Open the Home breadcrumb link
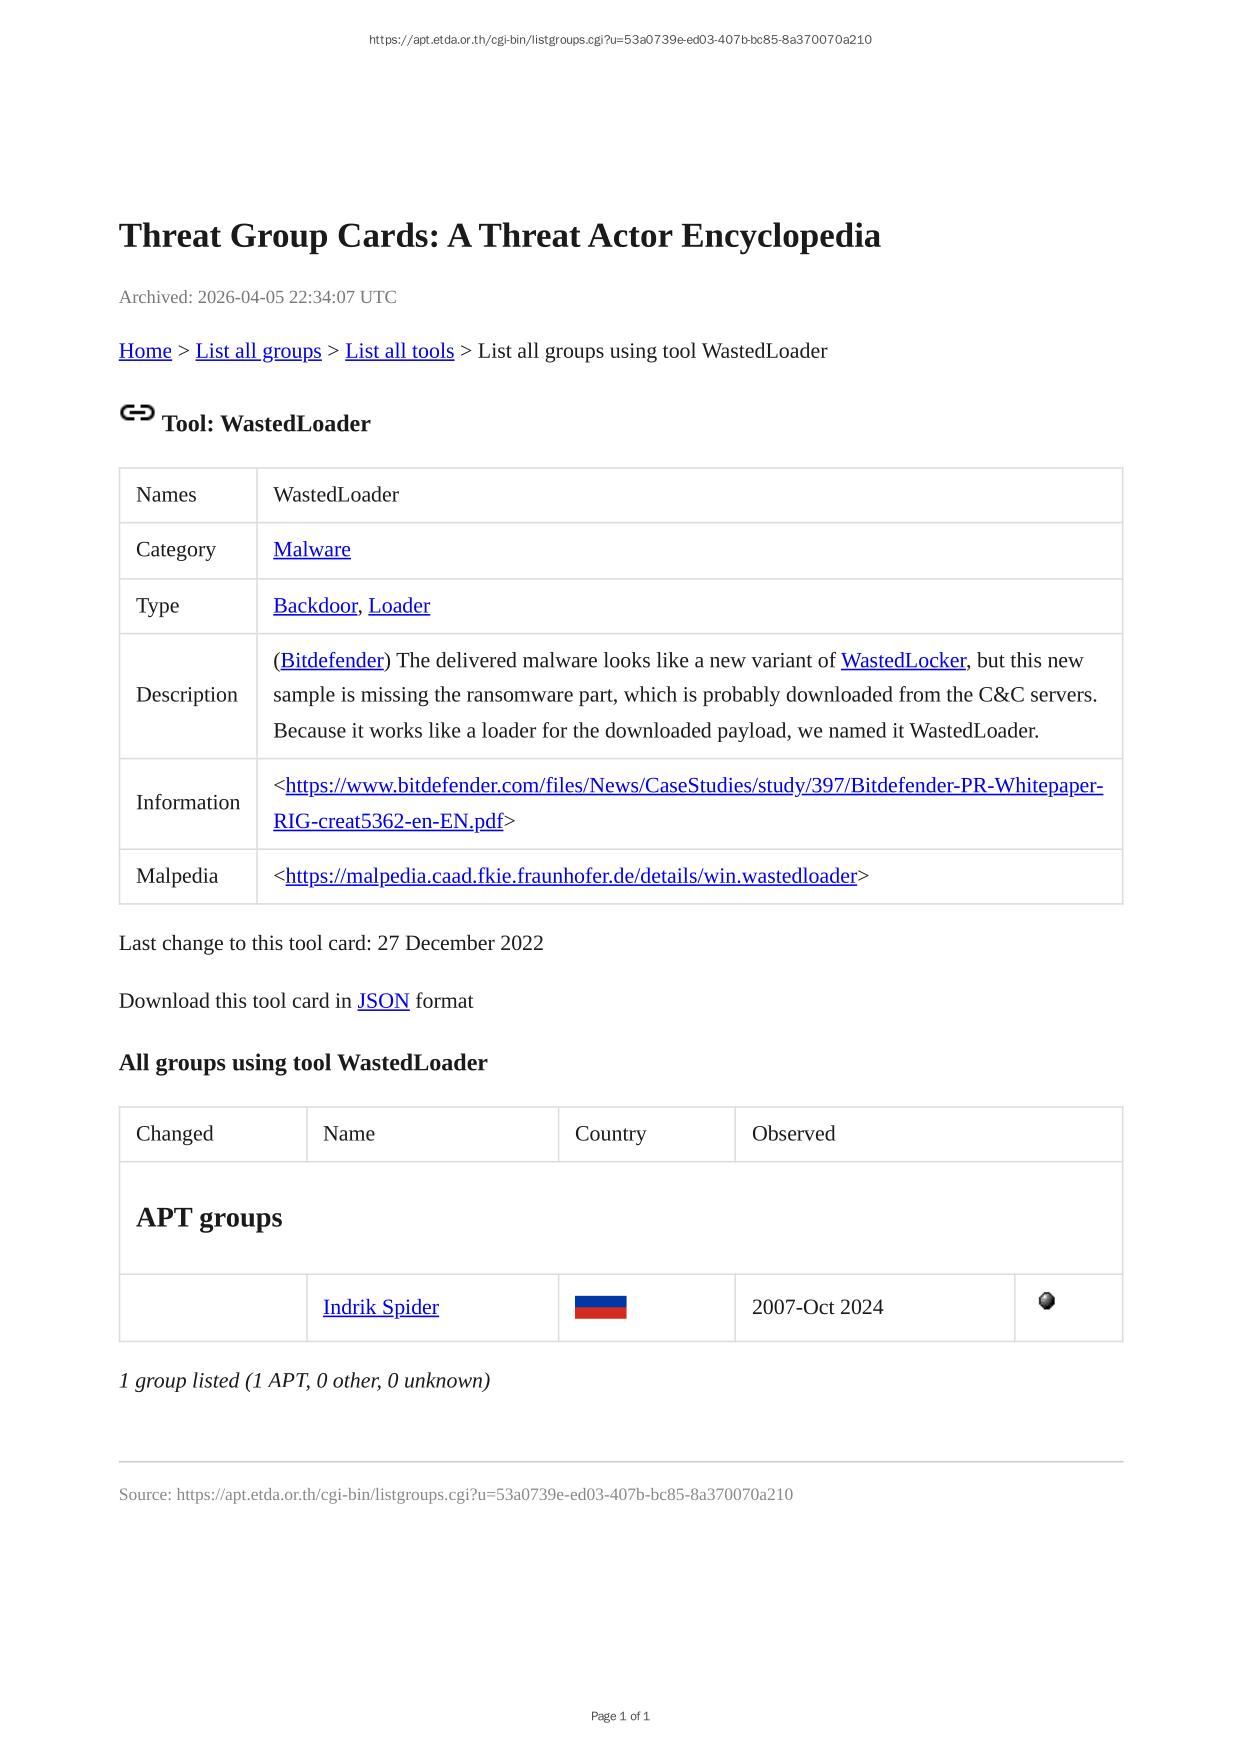The width and height of the screenshot is (1242, 1756). [145, 351]
